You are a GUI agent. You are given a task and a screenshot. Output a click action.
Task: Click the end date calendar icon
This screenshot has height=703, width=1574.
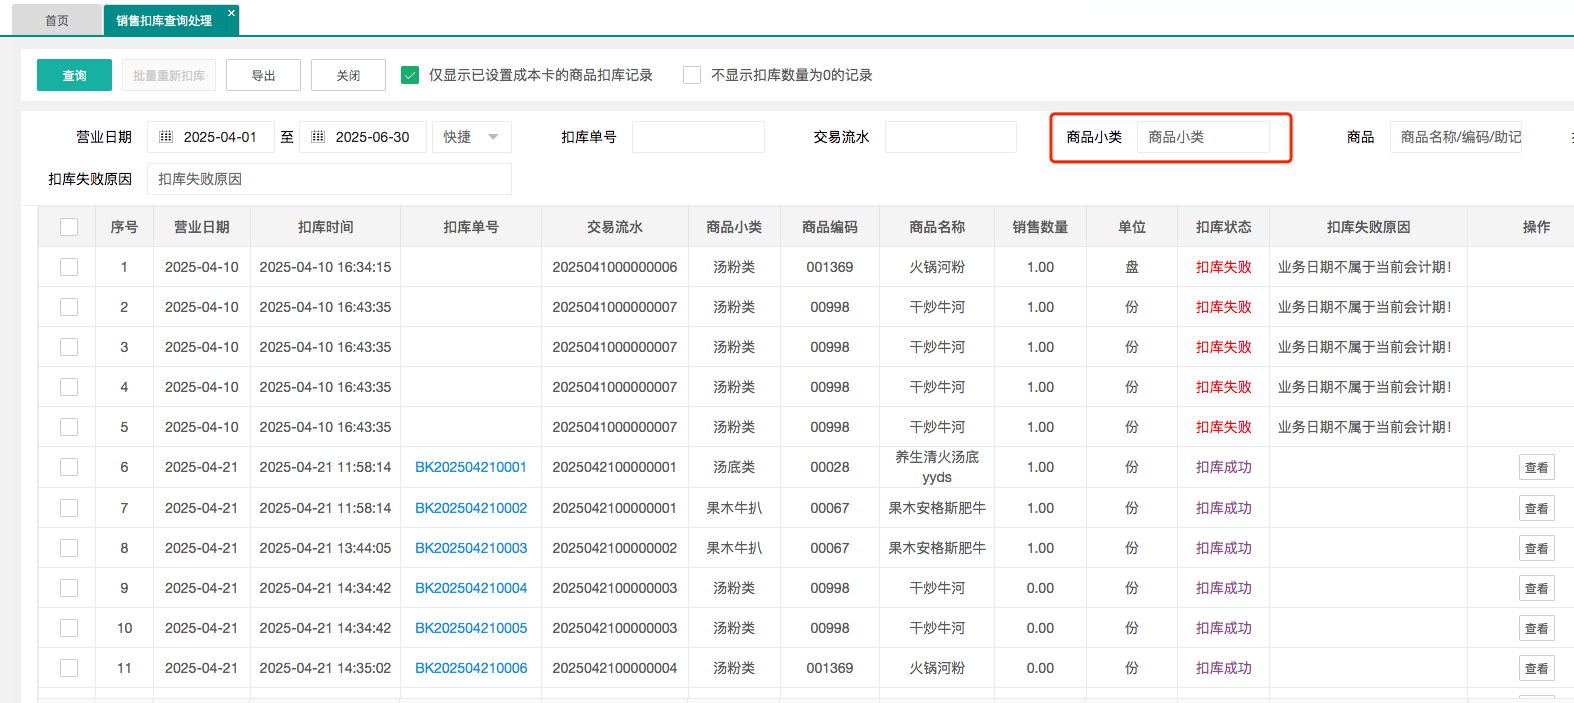click(x=318, y=137)
